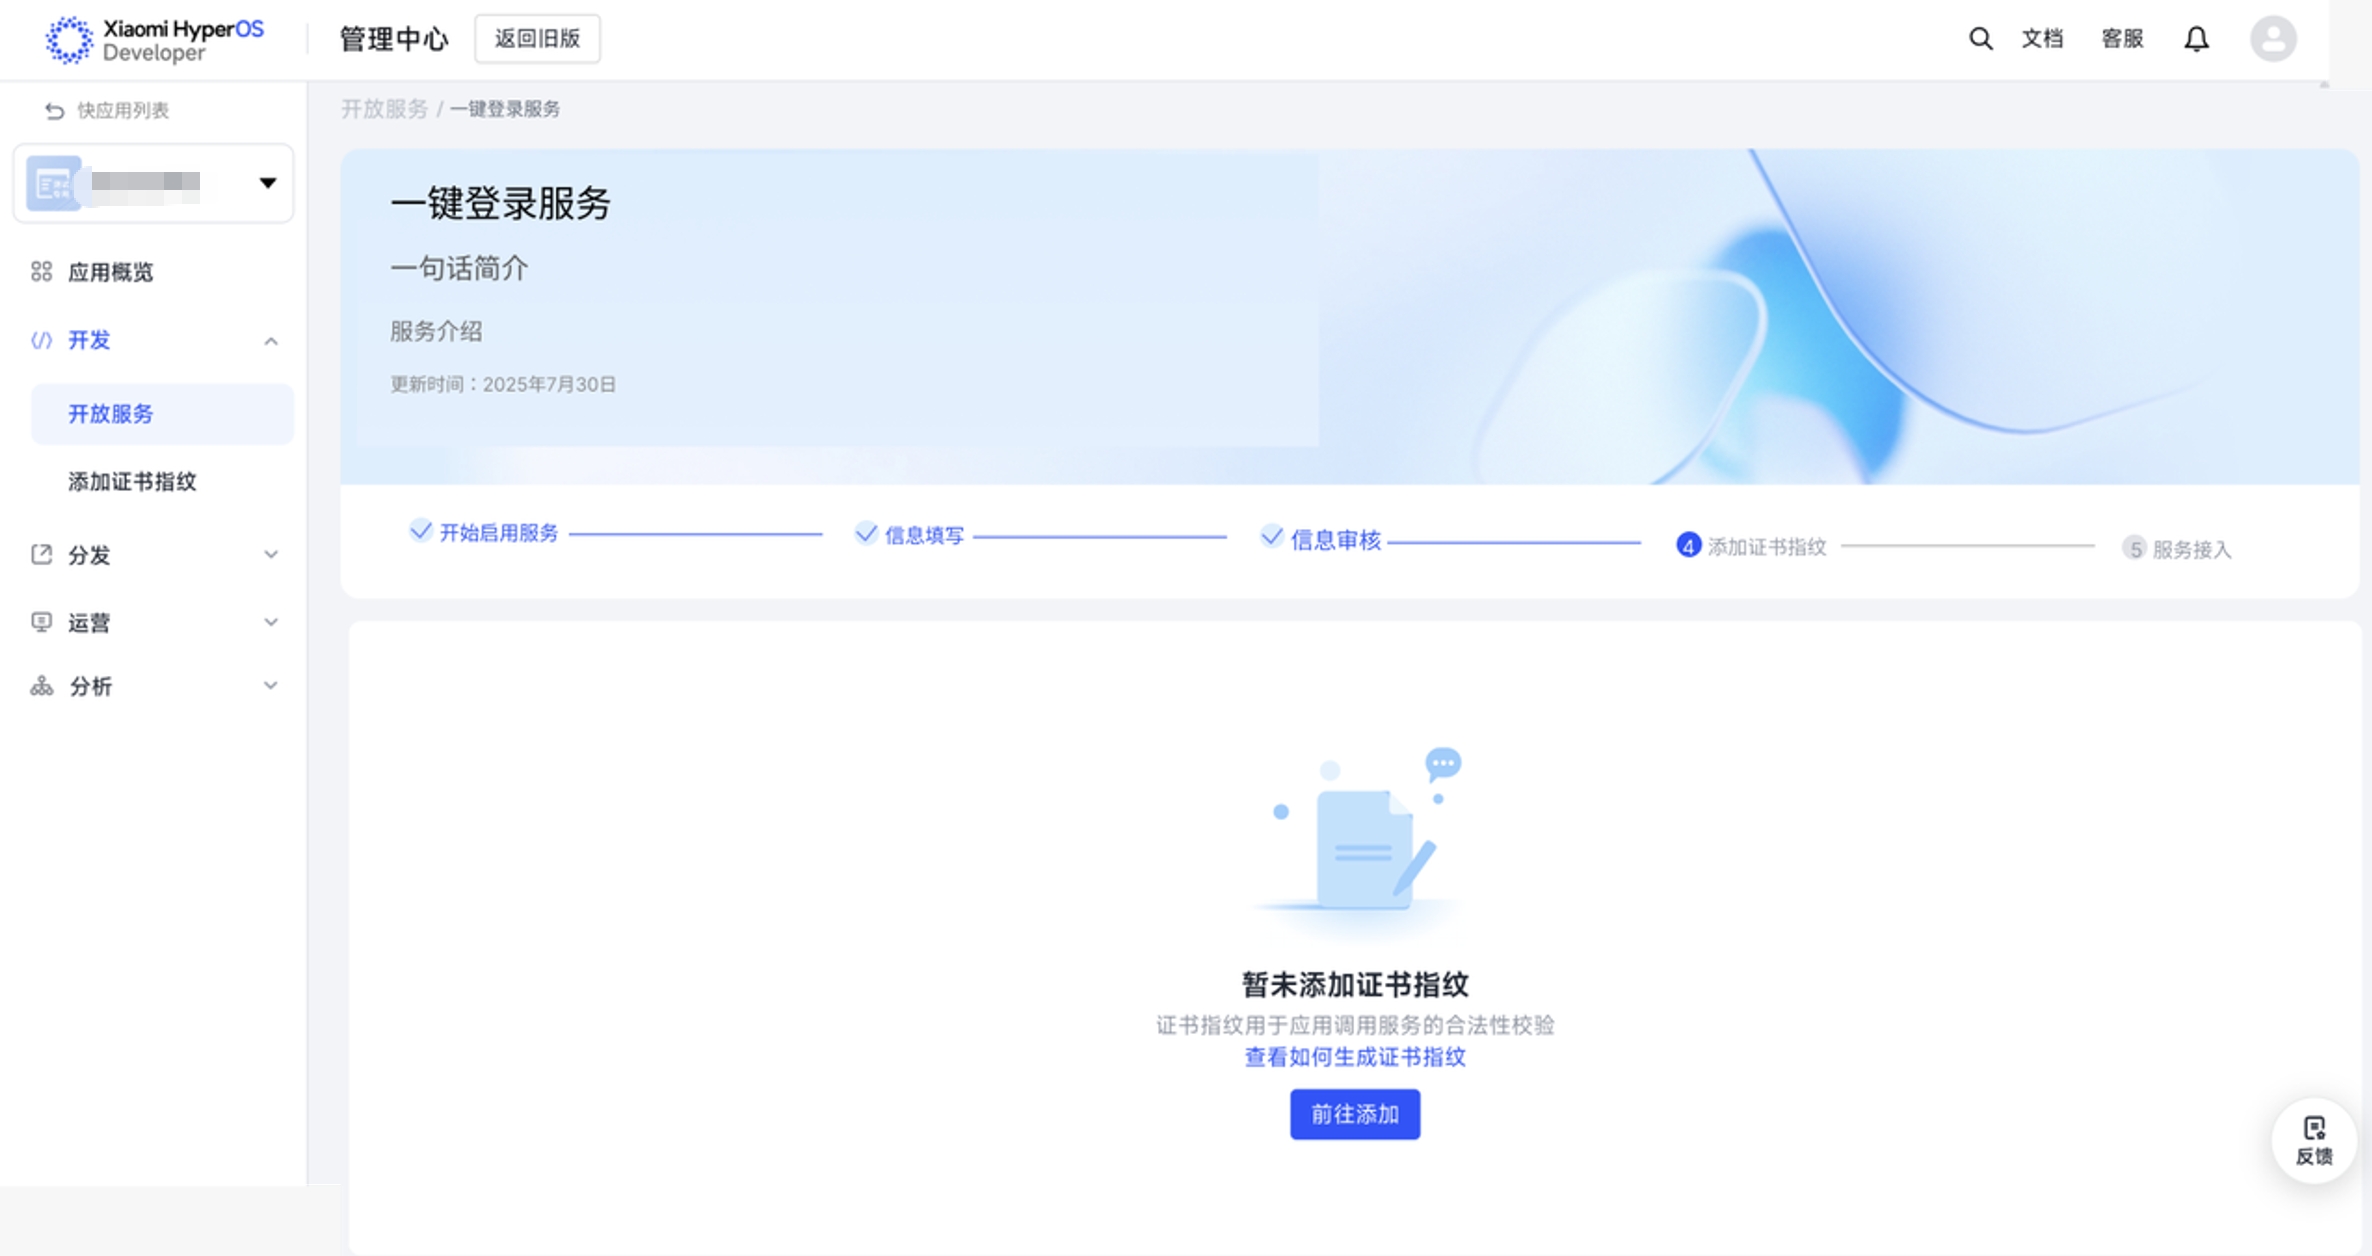
Task: Click the 反馈 feedback floating icon
Action: pos(2314,1140)
